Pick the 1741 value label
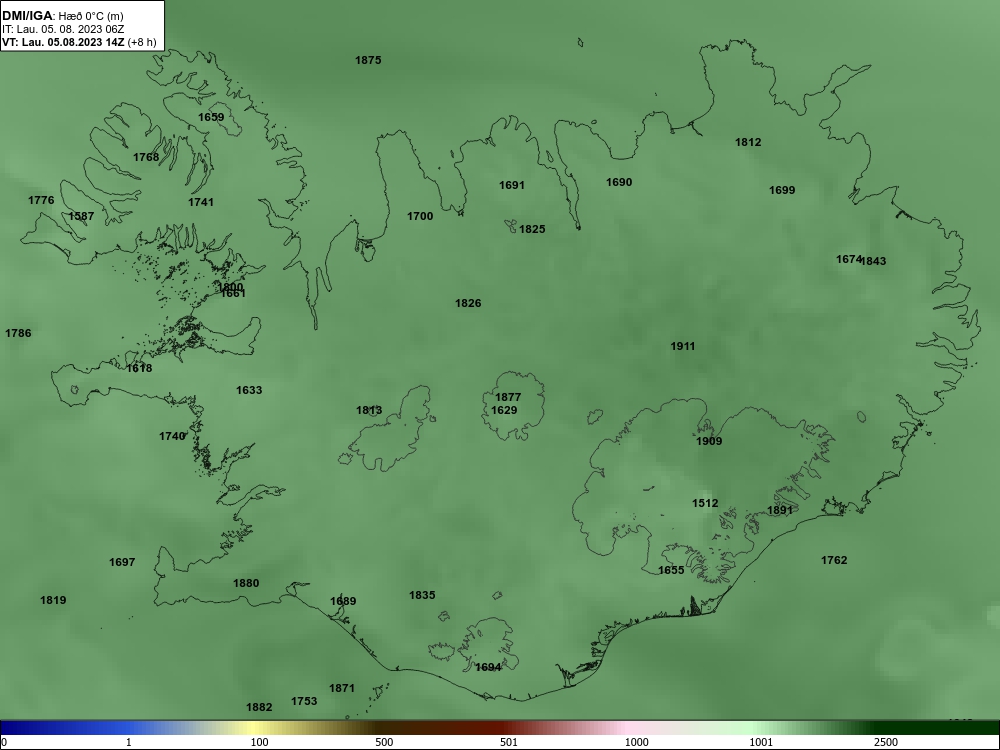Viewport: 1000px width, 750px height. point(201,202)
